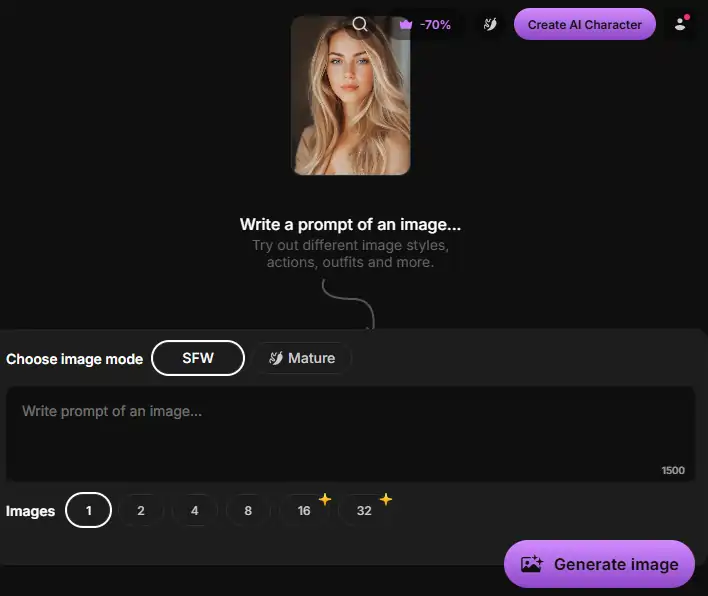708x596 pixels.
Task: Click Create AI Character button
Action: click(x=585, y=24)
